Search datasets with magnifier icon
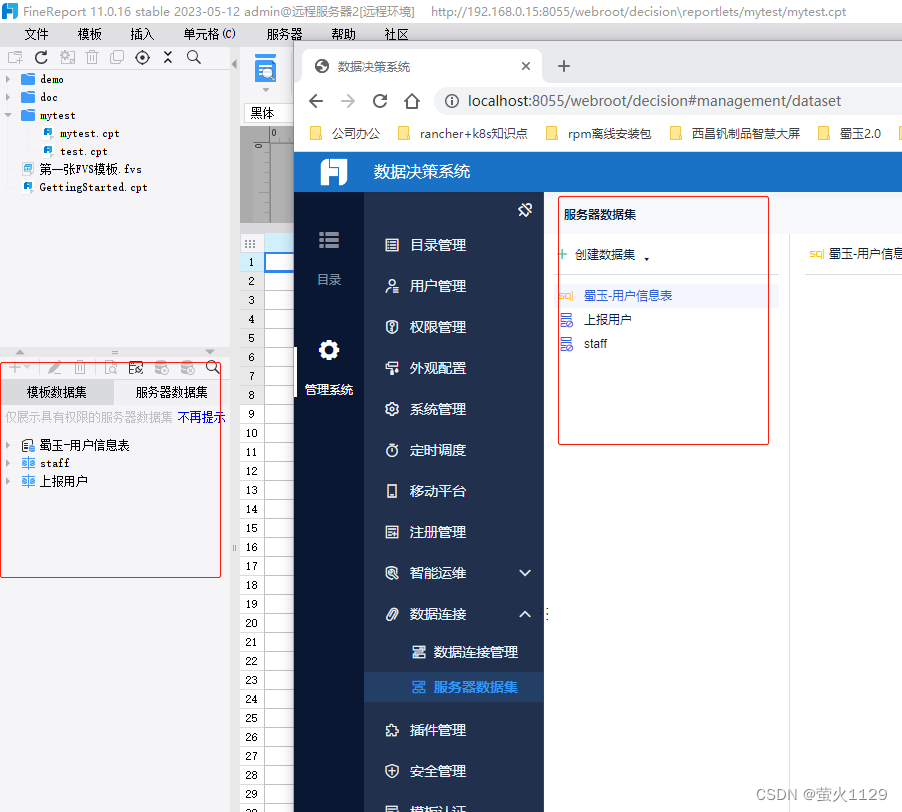This screenshot has width=902, height=812. pos(213,367)
